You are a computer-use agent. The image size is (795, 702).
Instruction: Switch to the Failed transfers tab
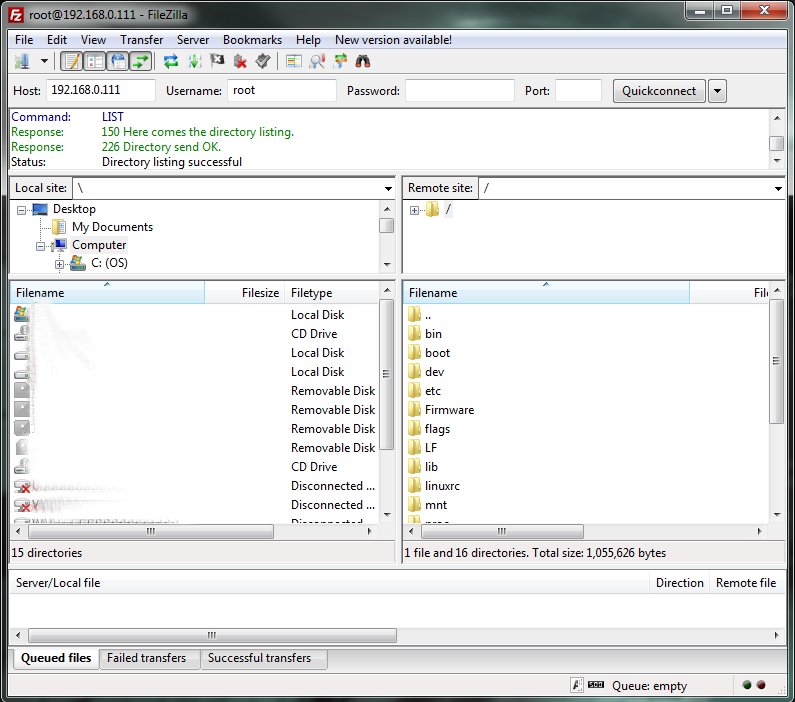click(x=149, y=658)
